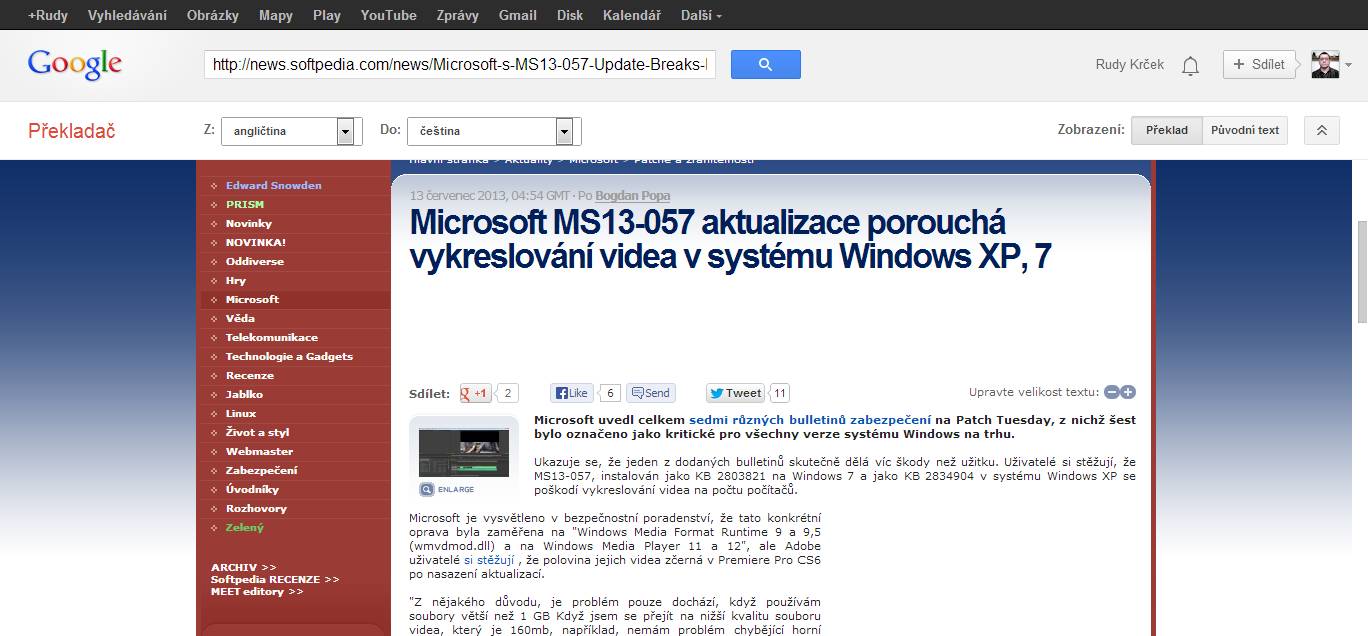The width and height of the screenshot is (1368, 636).
Task: Collapse the translator bar with the double-chevron
Action: (x=1321, y=130)
